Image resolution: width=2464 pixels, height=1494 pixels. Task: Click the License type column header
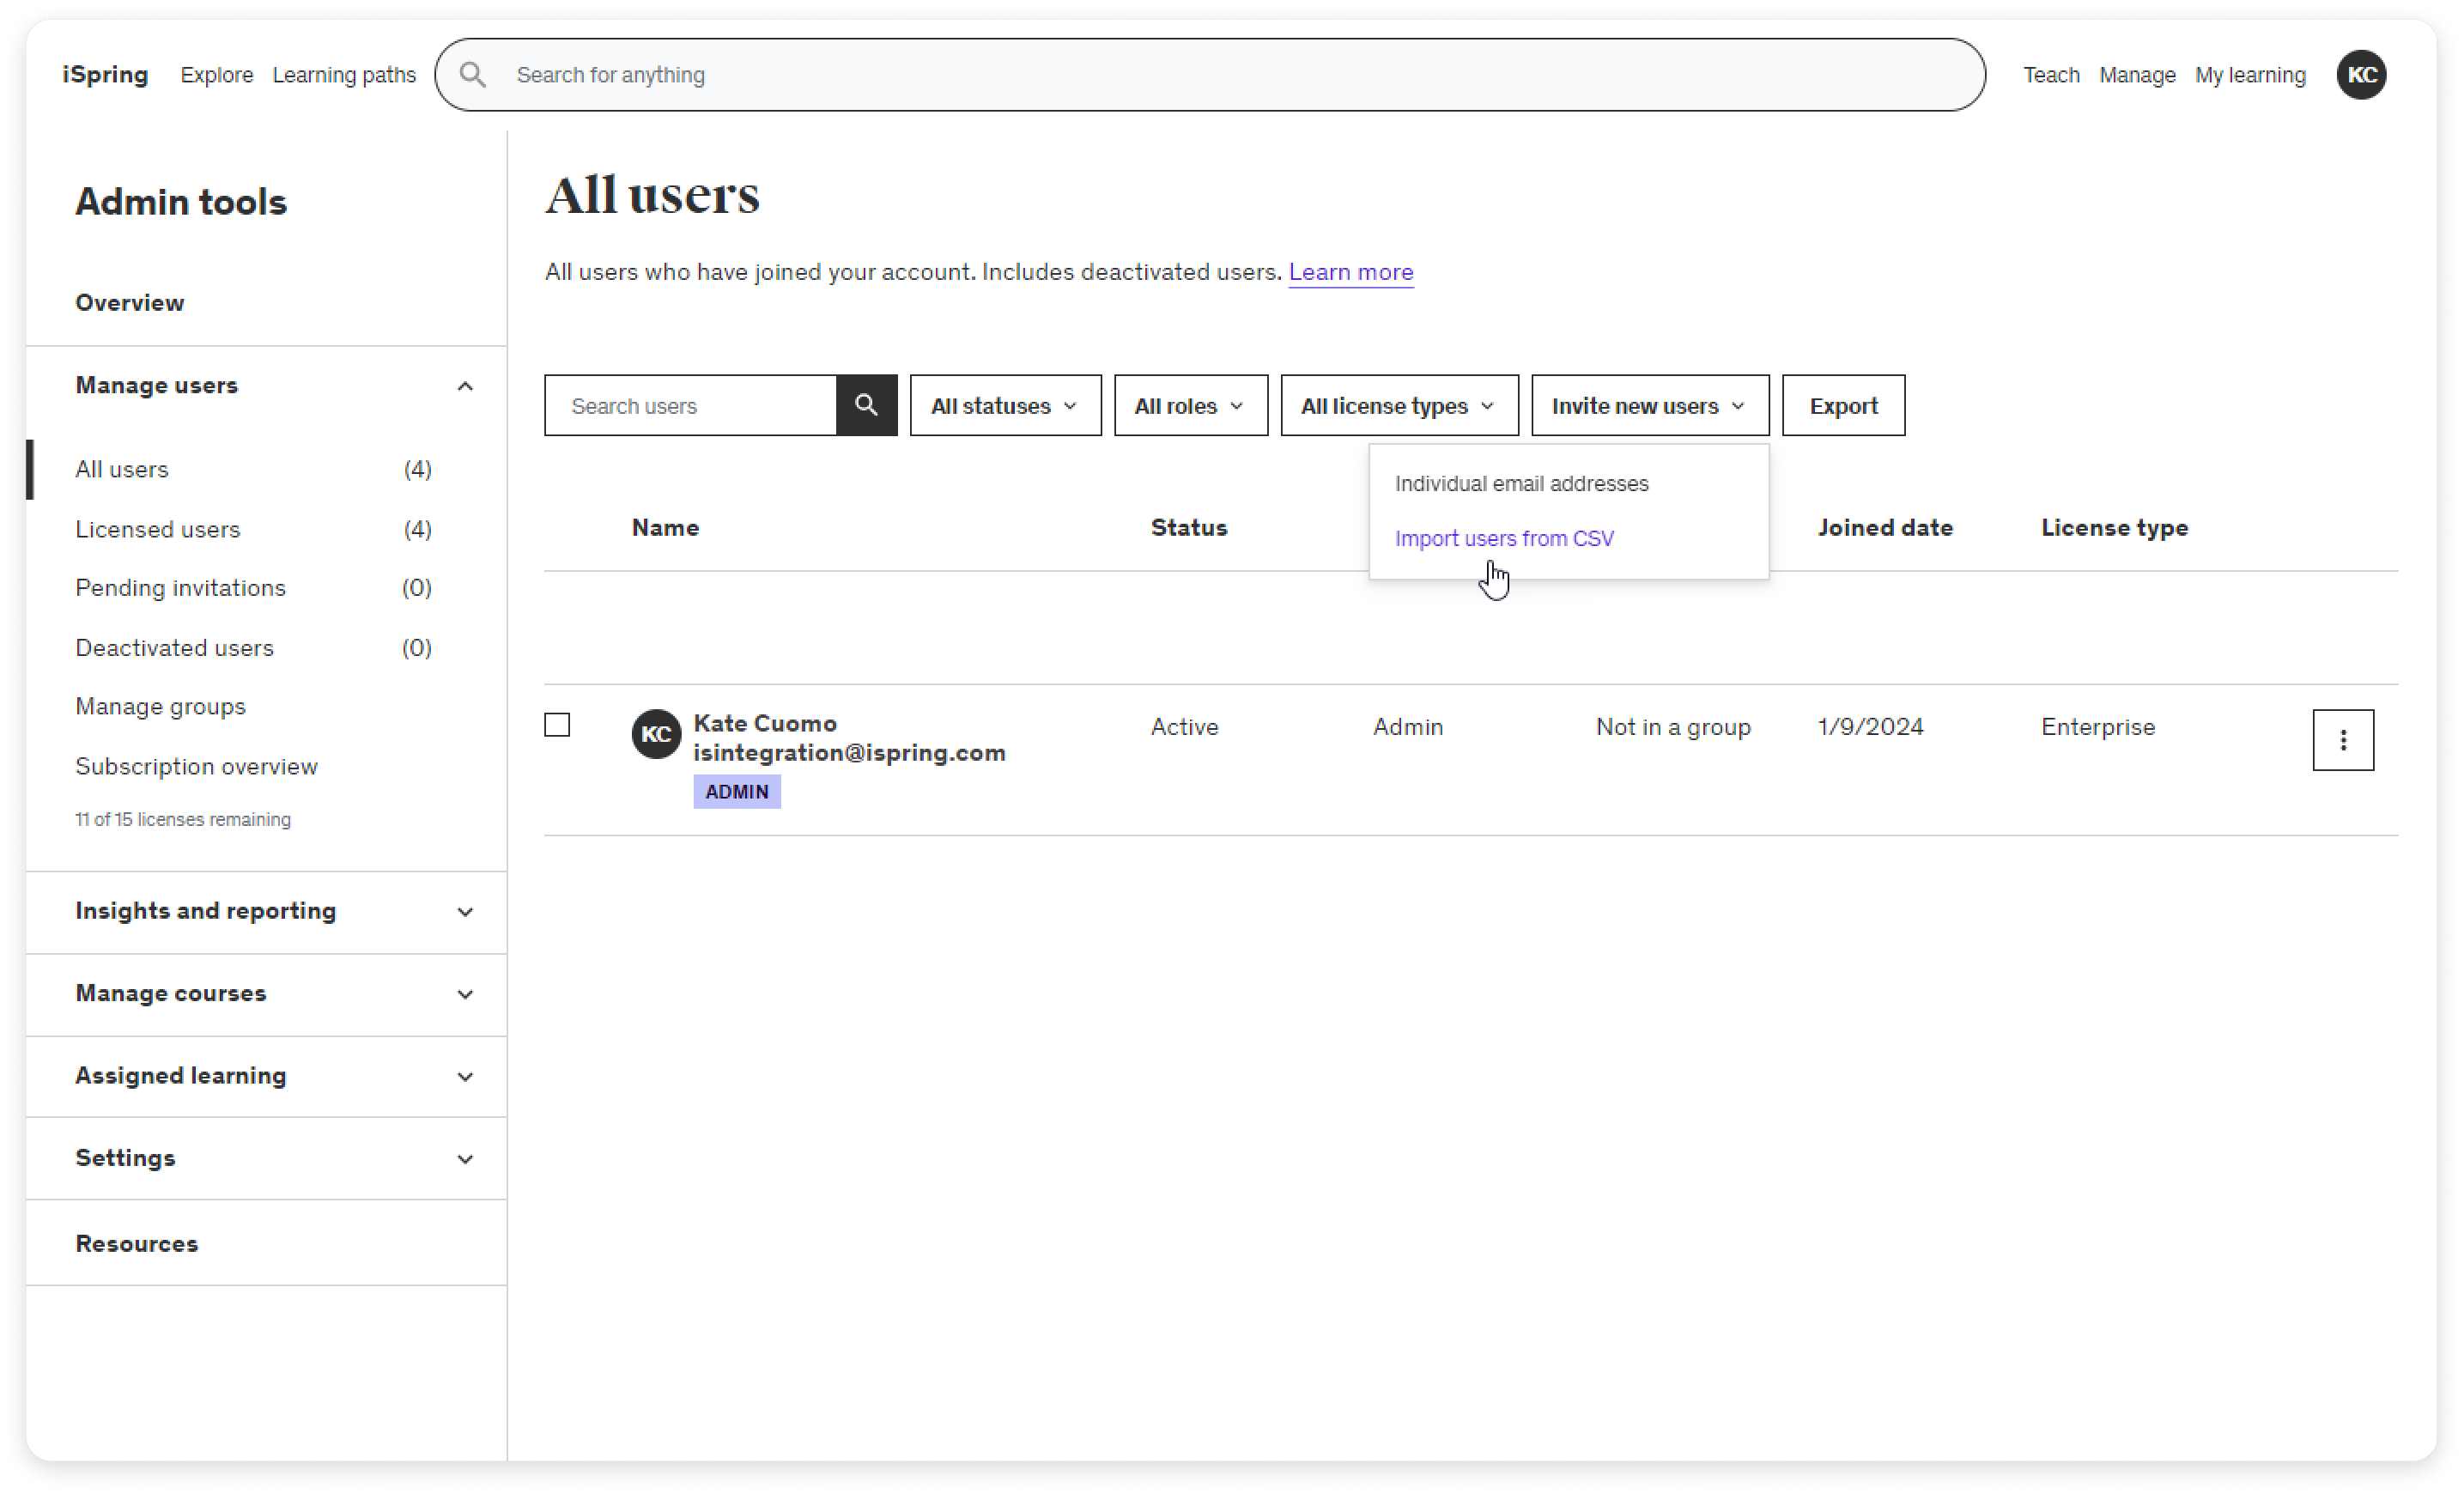pos(2114,527)
